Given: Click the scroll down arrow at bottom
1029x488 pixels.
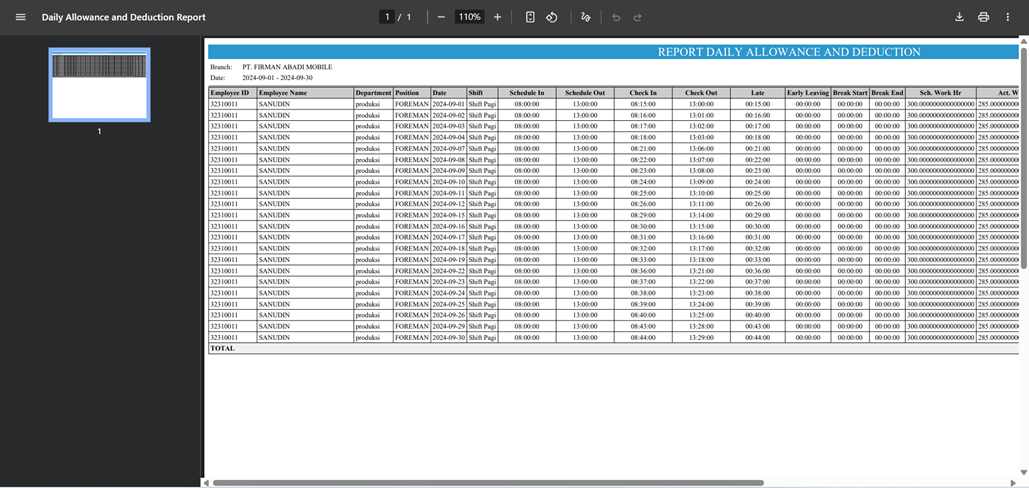Looking at the screenshot, I should point(1024,472).
